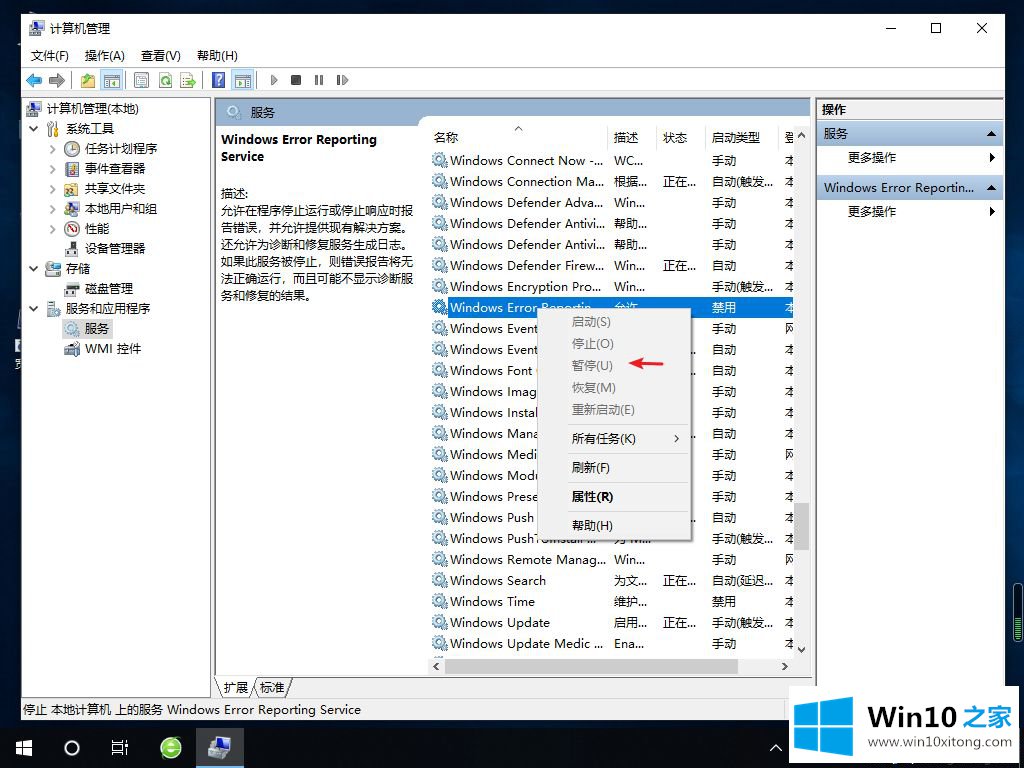Screen dimensions: 1024x768
Task: Select the 共享文件夹 tree icon
Action: [x=72, y=189]
